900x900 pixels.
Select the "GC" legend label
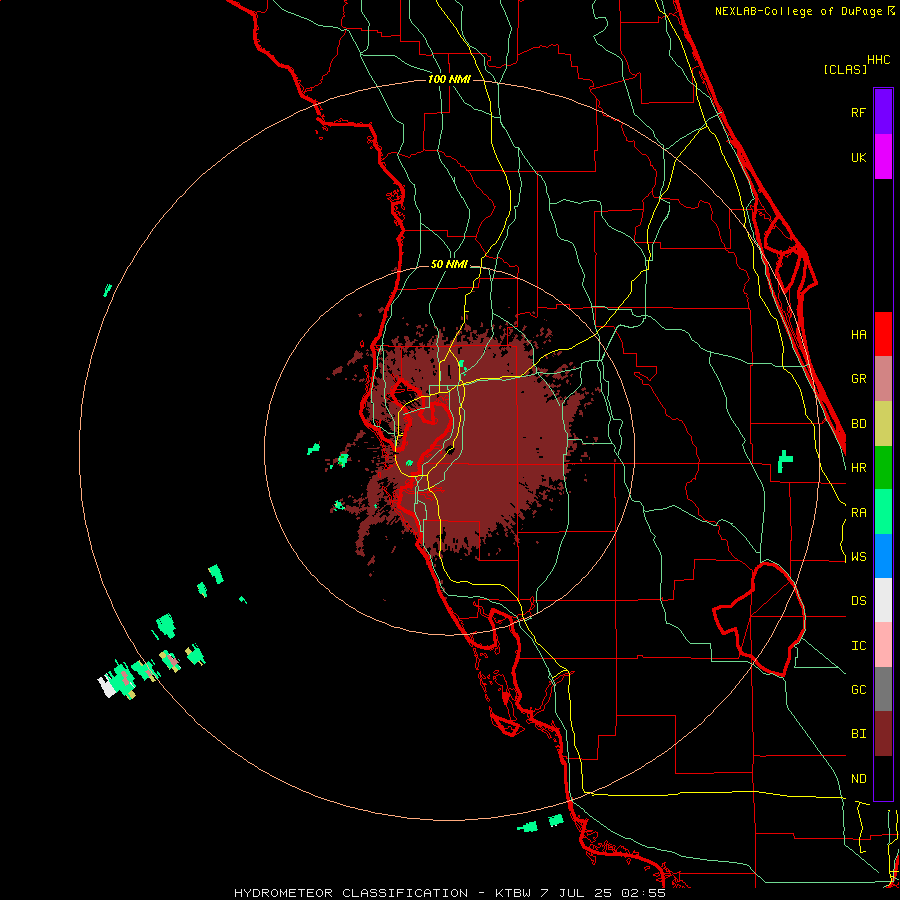tap(858, 690)
